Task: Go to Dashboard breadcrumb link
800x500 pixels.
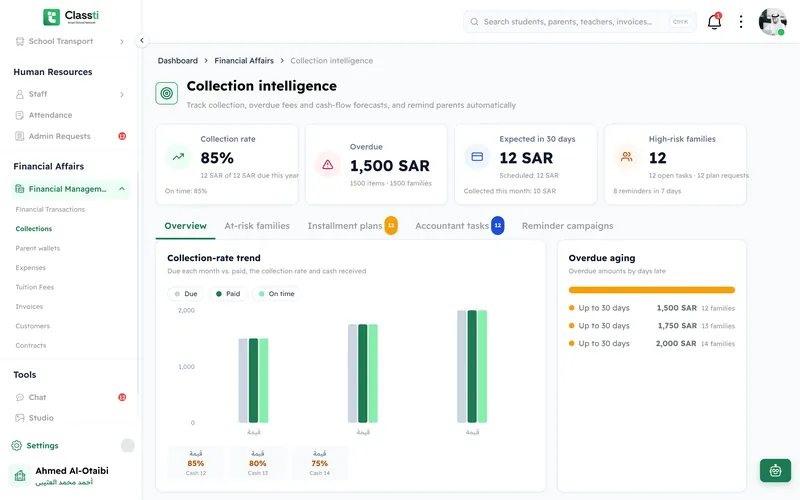Action: [x=178, y=61]
